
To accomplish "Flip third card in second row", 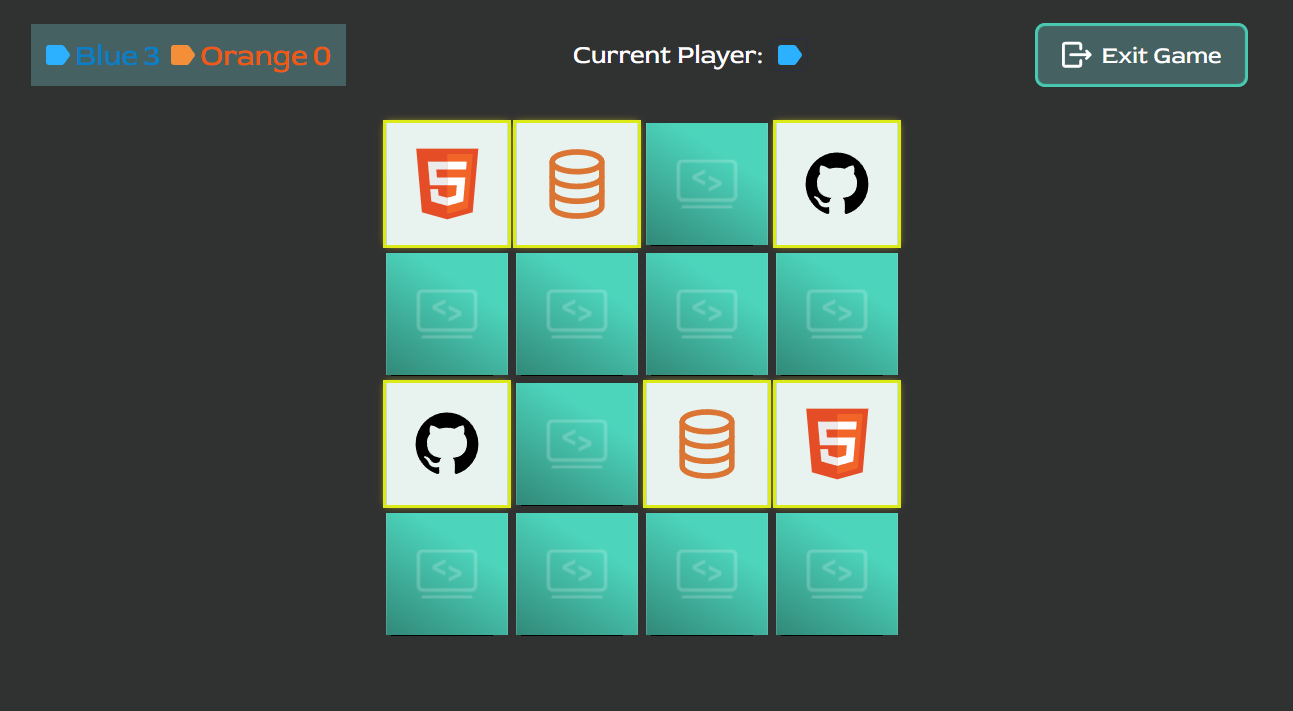I will pyautogui.click(x=707, y=314).
